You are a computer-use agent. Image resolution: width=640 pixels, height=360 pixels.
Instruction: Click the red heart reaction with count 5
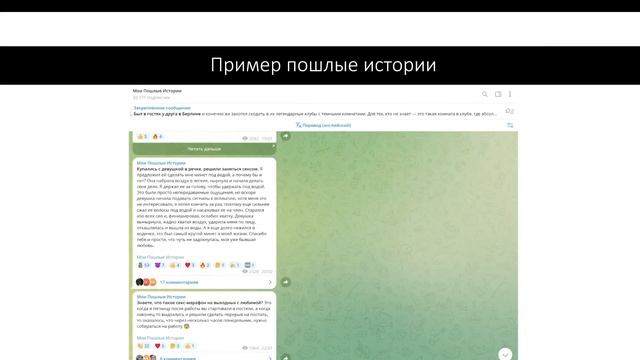tap(159, 346)
